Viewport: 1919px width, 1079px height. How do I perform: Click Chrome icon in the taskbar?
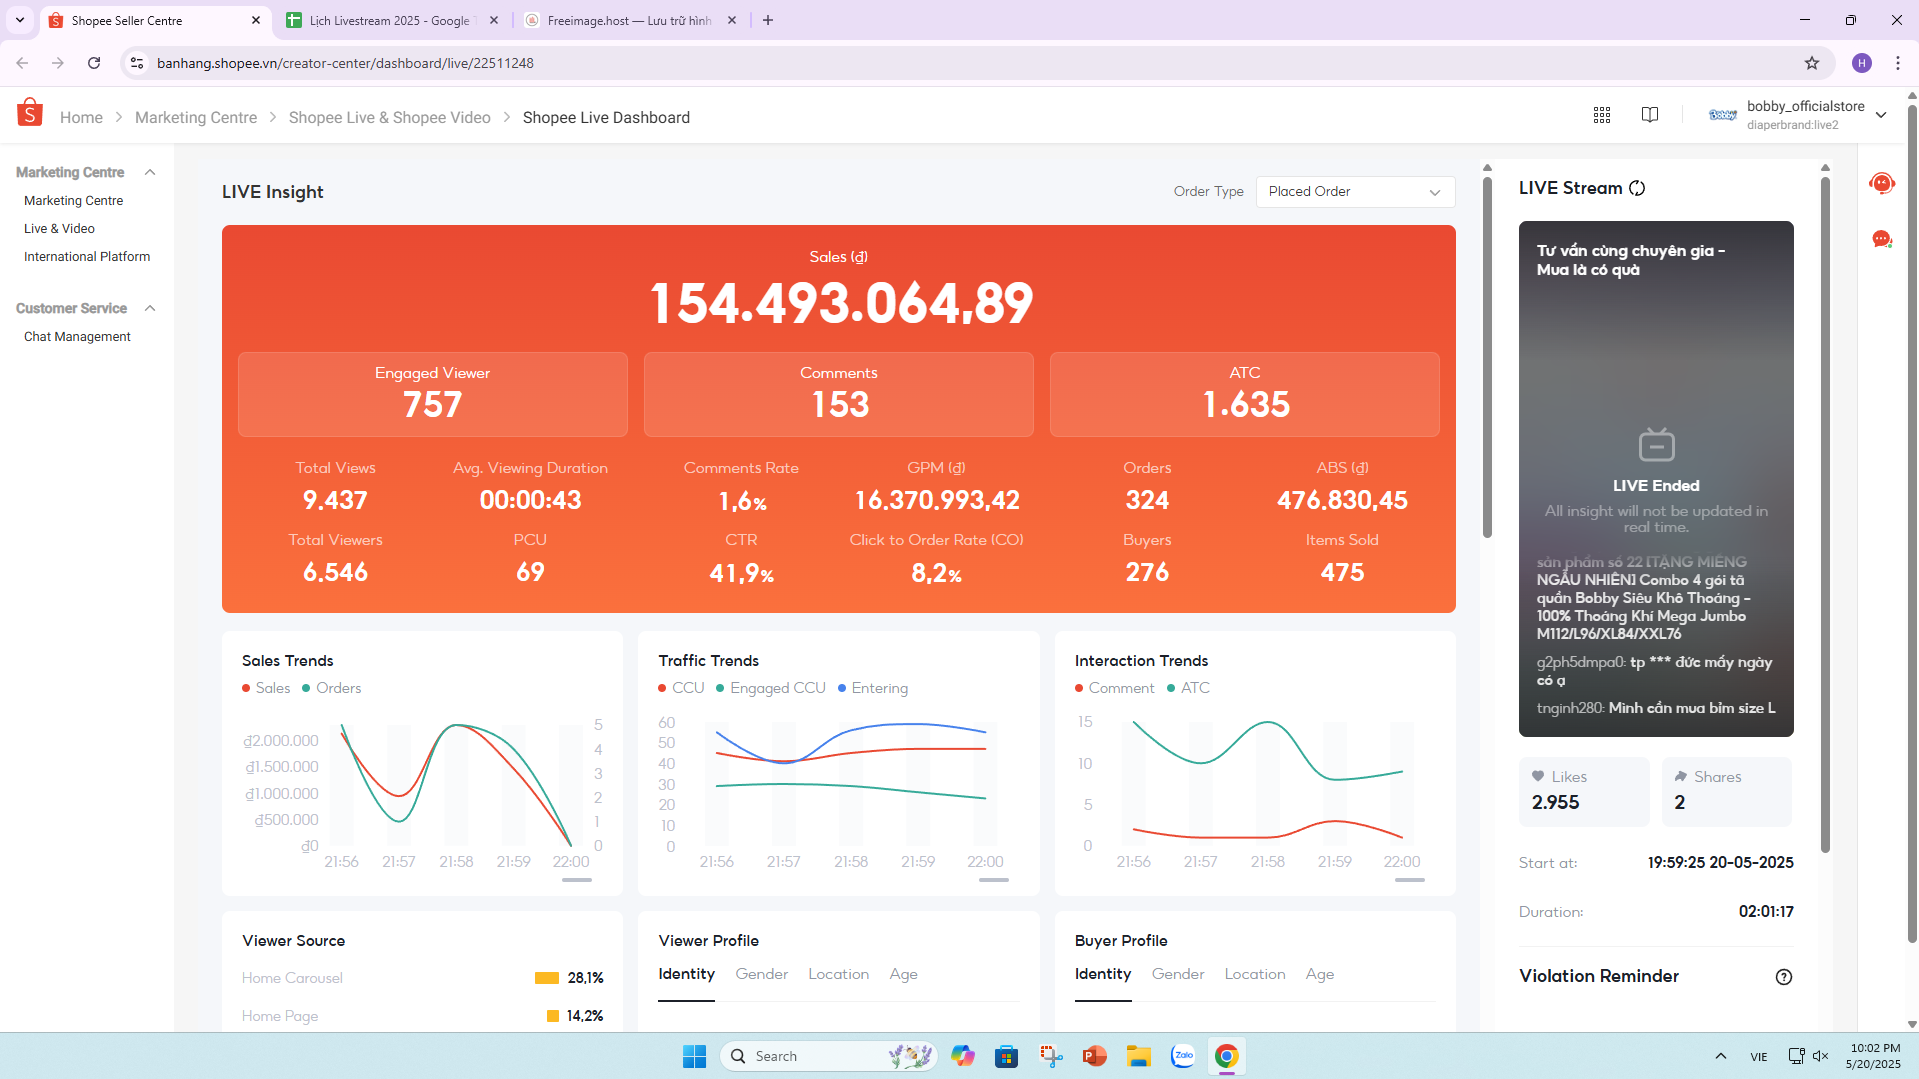(x=1227, y=1056)
